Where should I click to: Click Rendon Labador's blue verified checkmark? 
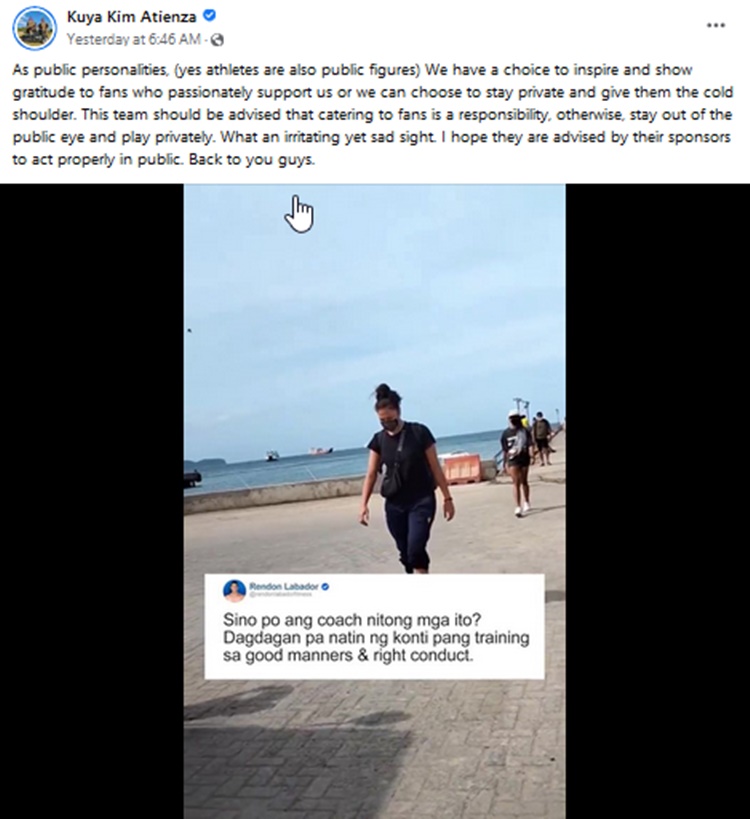325,587
